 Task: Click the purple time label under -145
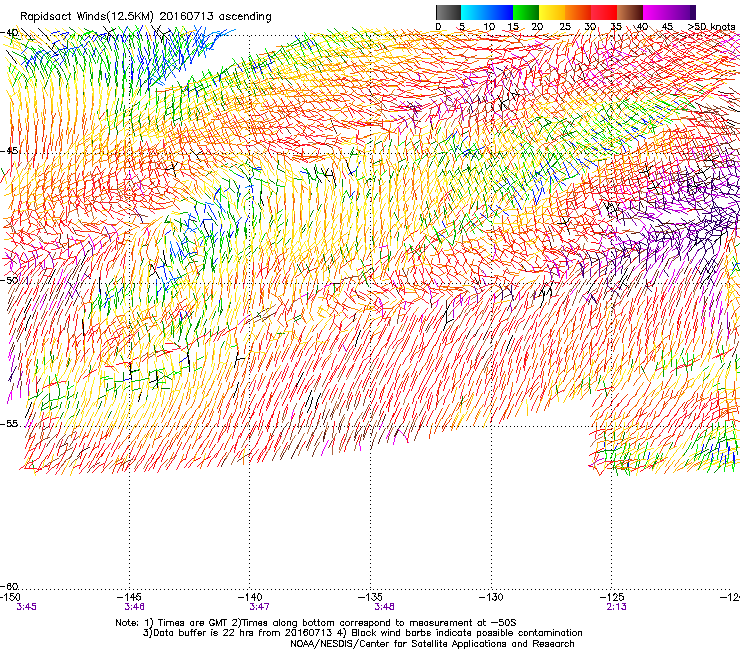(x=135, y=607)
